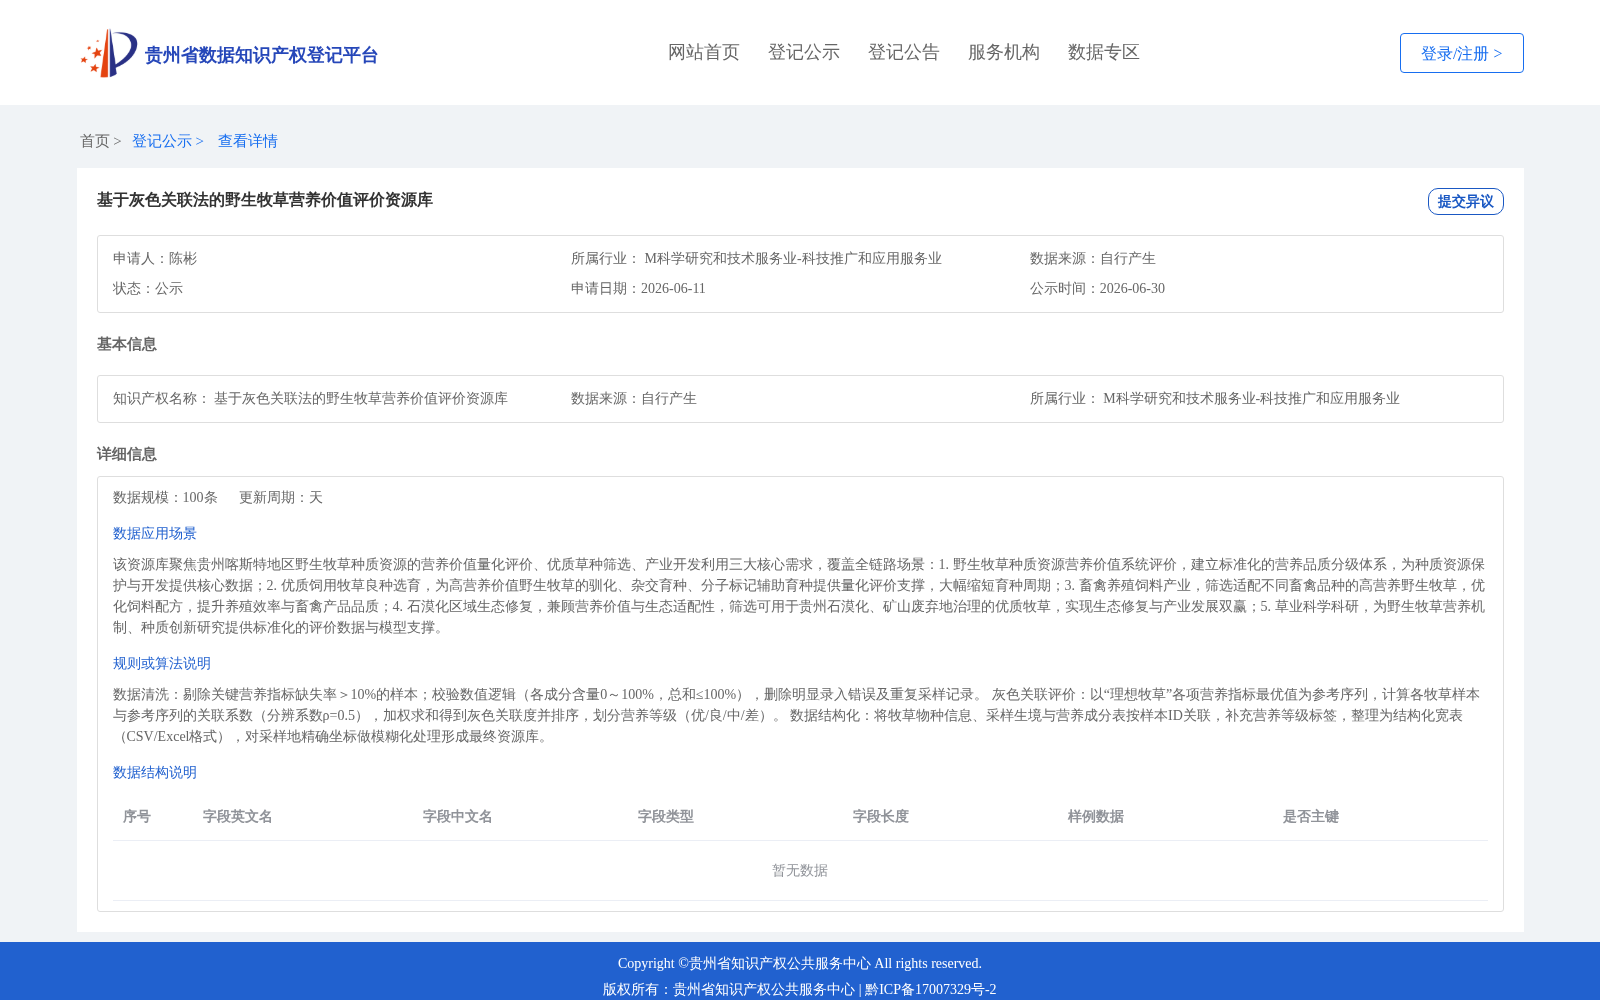Click top 数据来源：自行产生 text
This screenshot has width=1600, height=1000.
pos(1093,258)
